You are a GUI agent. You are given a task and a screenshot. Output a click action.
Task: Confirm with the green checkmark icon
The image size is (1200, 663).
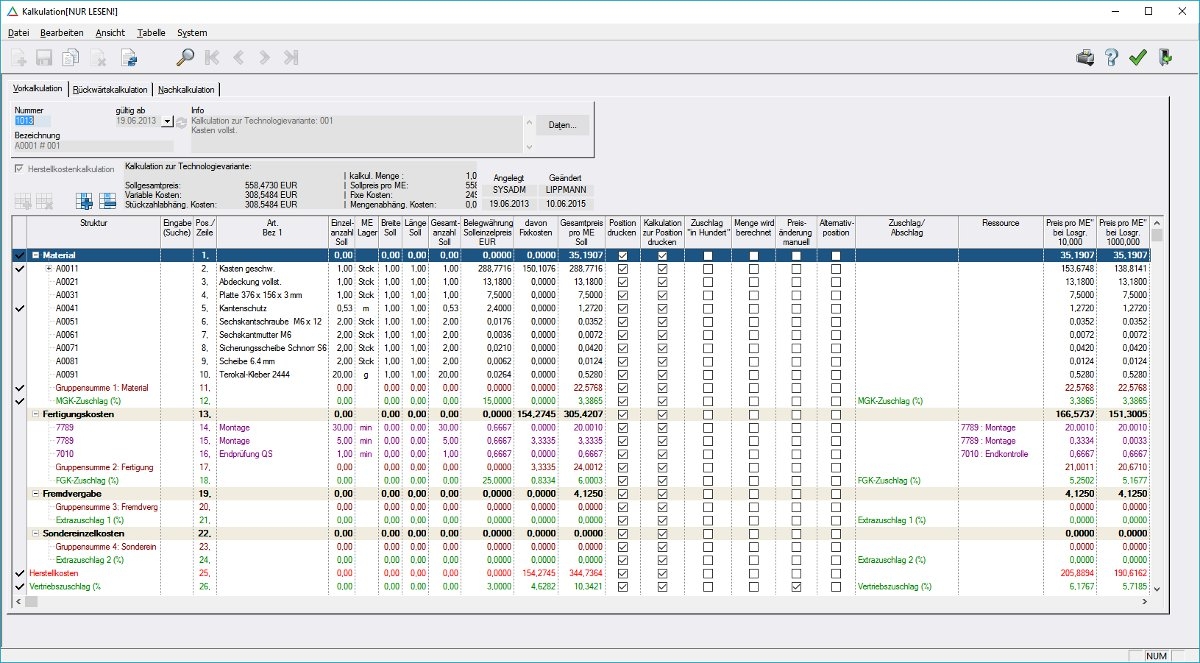point(1137,58)
